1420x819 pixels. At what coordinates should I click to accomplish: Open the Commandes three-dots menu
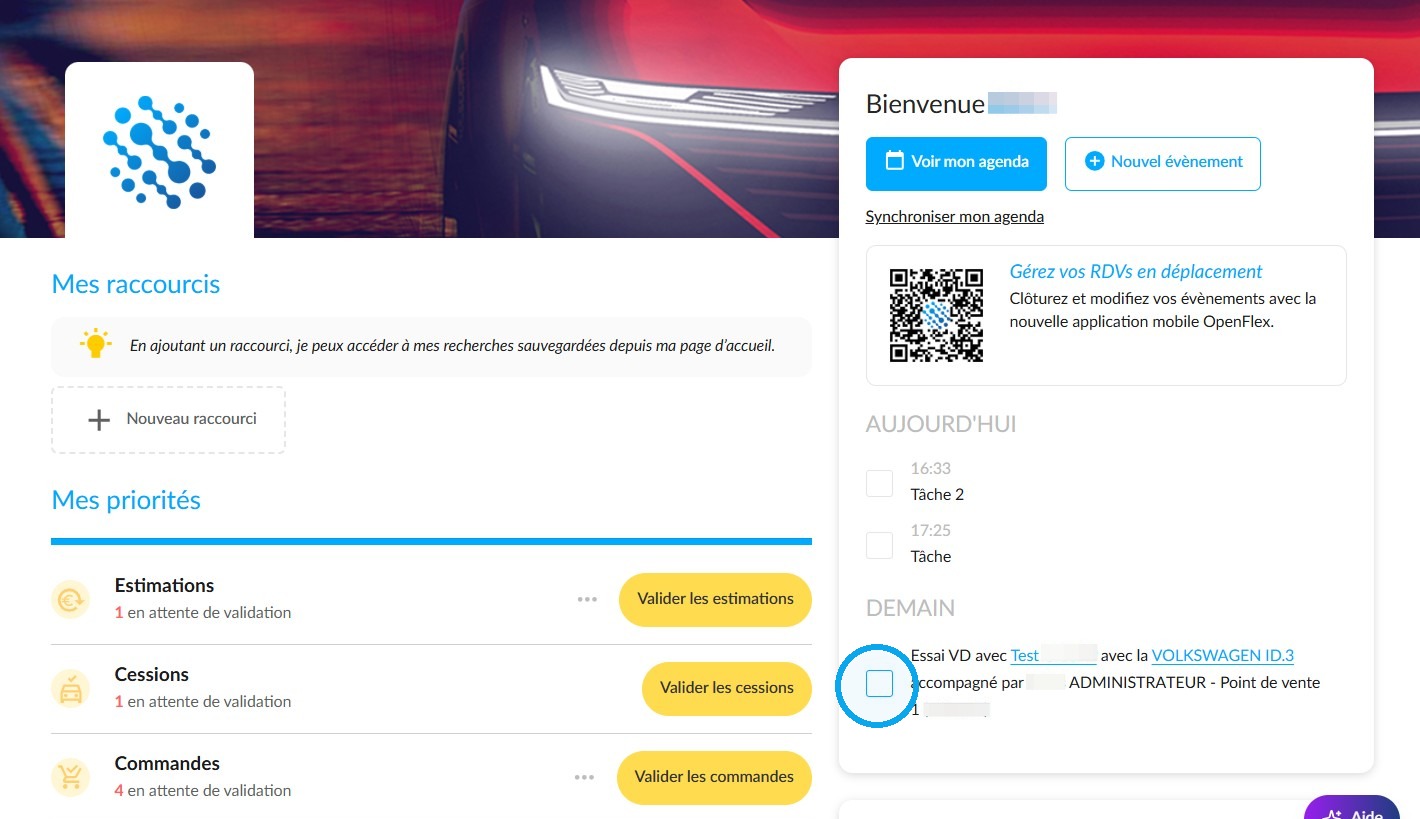coord(587,777)
